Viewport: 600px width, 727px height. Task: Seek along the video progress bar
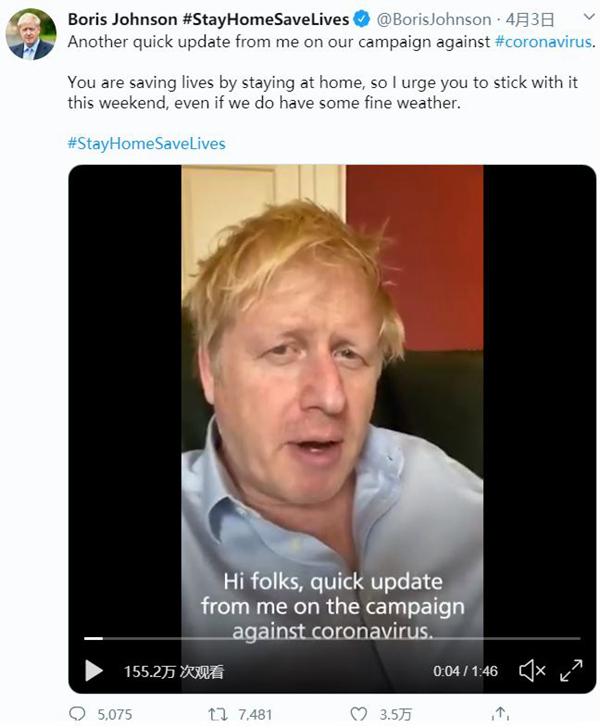pos(330,638)
